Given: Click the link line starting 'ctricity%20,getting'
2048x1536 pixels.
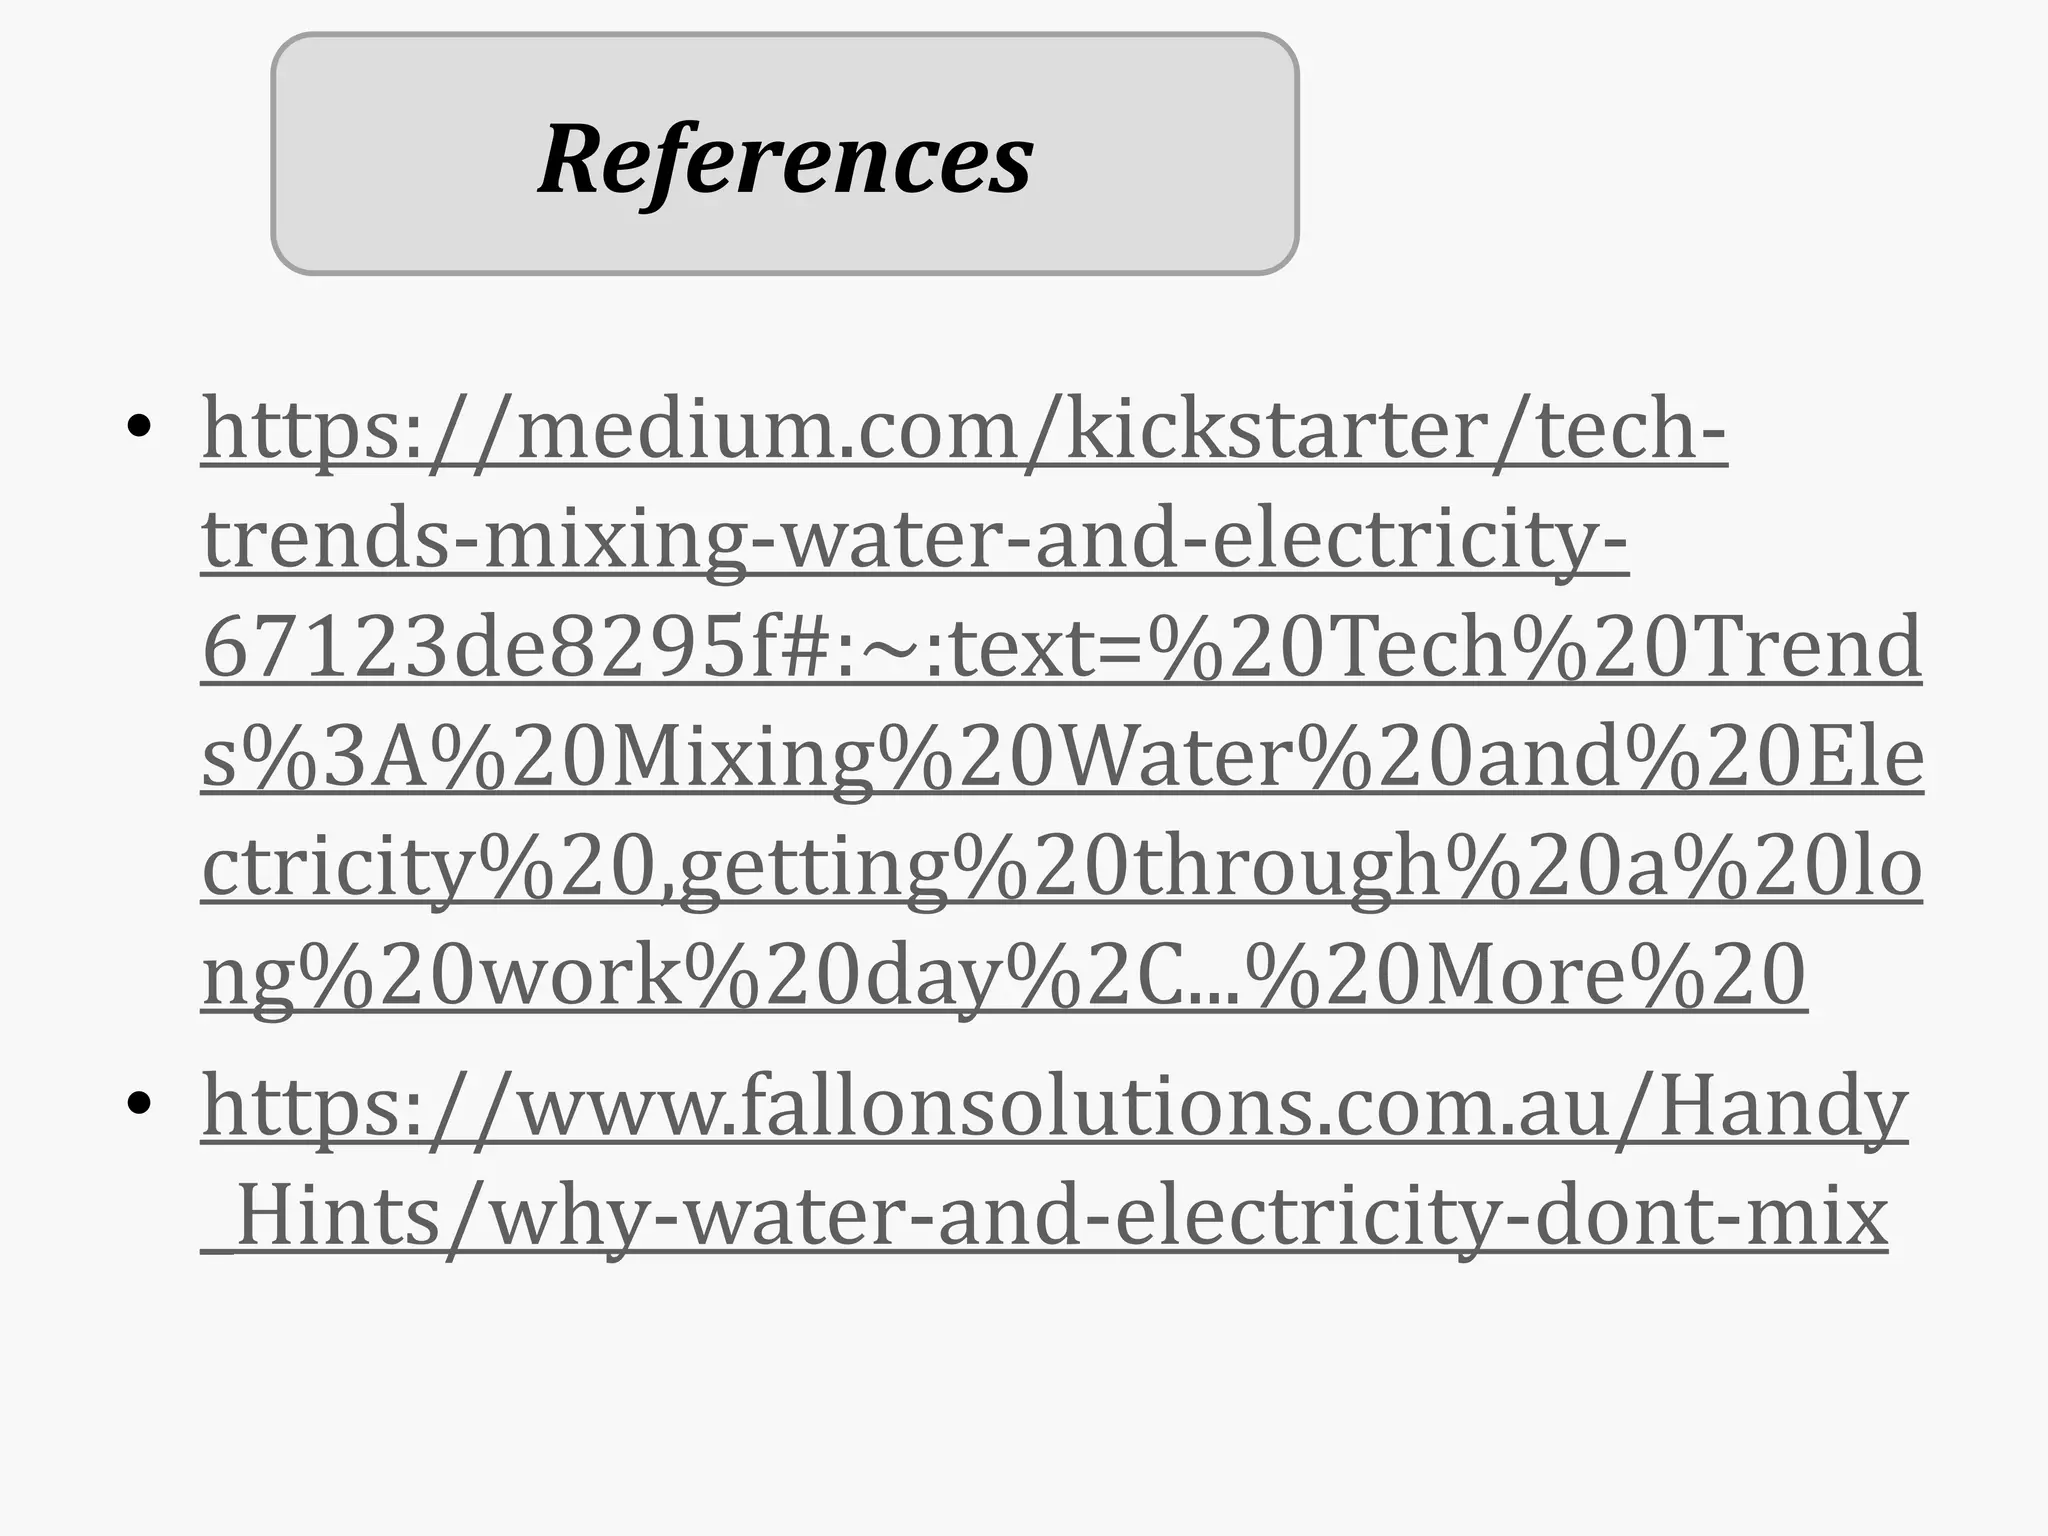Looking at the screenshot, I should tap(1061, 868).
